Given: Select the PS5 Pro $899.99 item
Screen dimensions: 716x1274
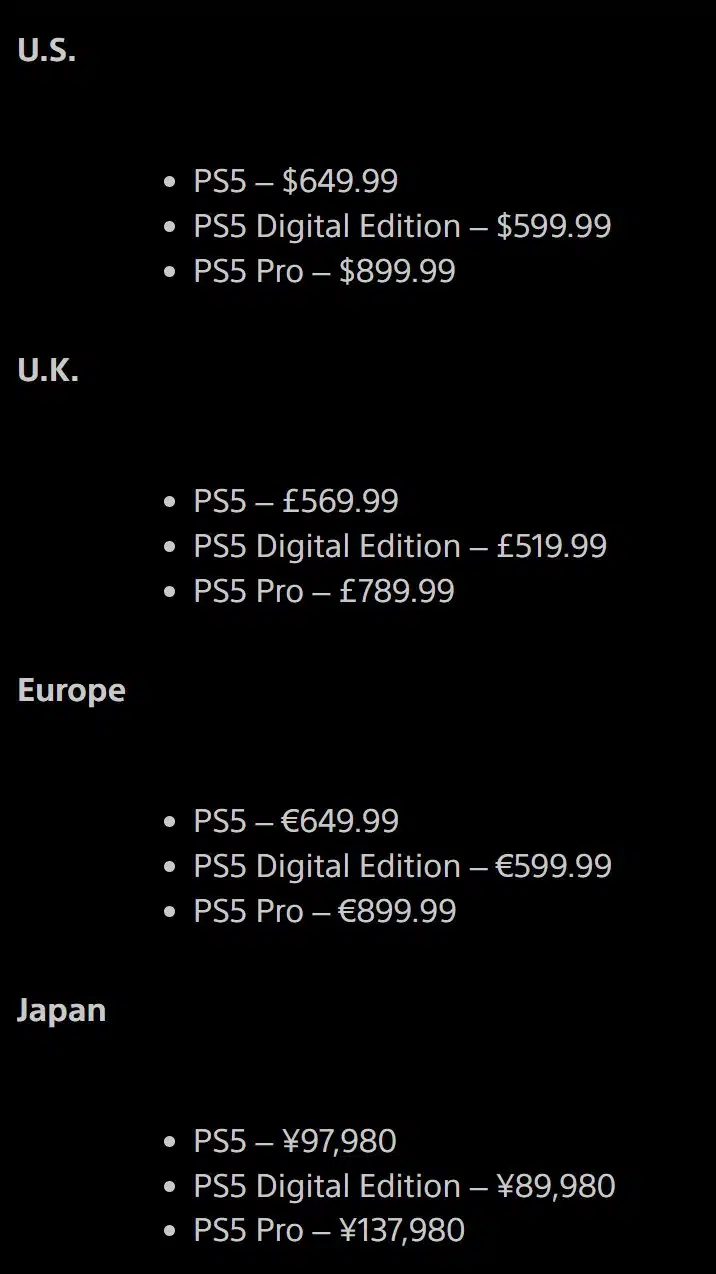Looking at the screenshot, I should pyautogui.click(x=324, y=271).
